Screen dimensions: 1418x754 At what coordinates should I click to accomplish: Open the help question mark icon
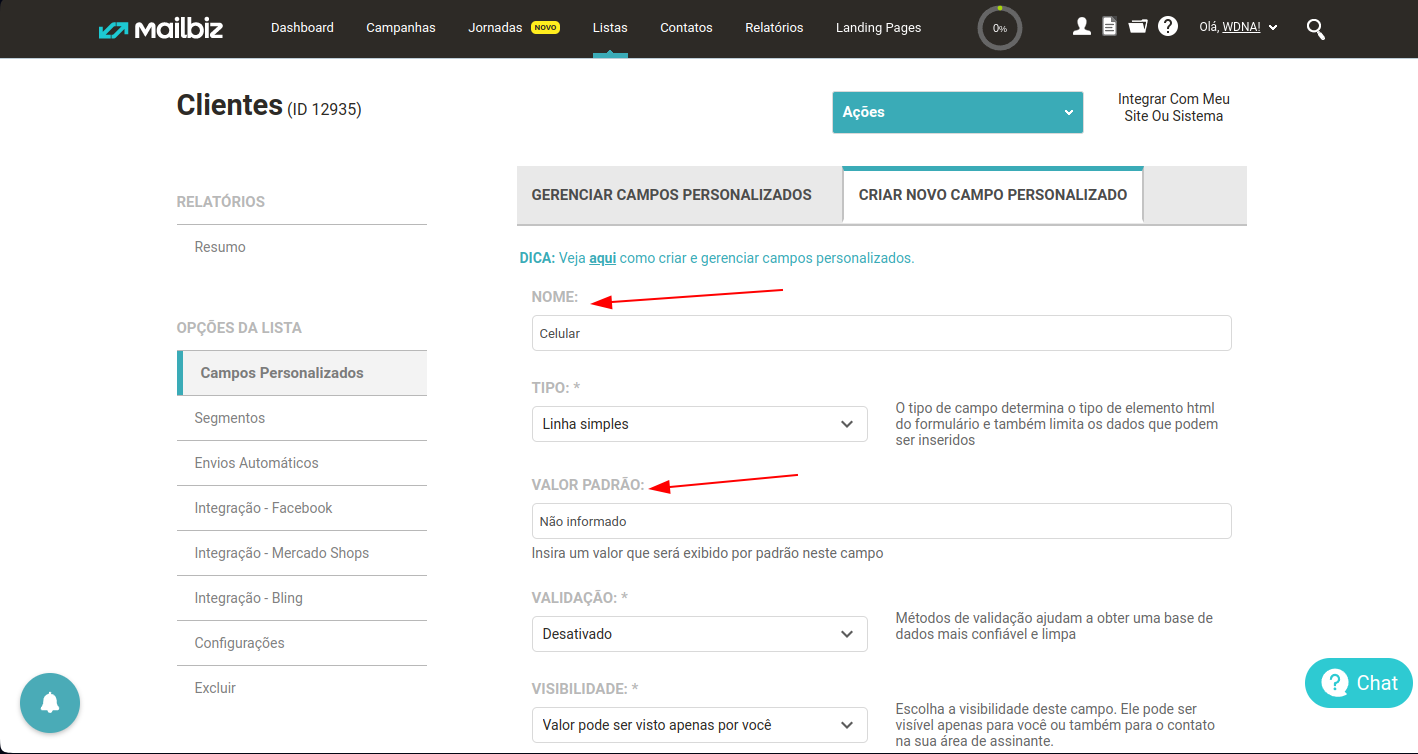pyautogui.click(x=1168, y=27)
